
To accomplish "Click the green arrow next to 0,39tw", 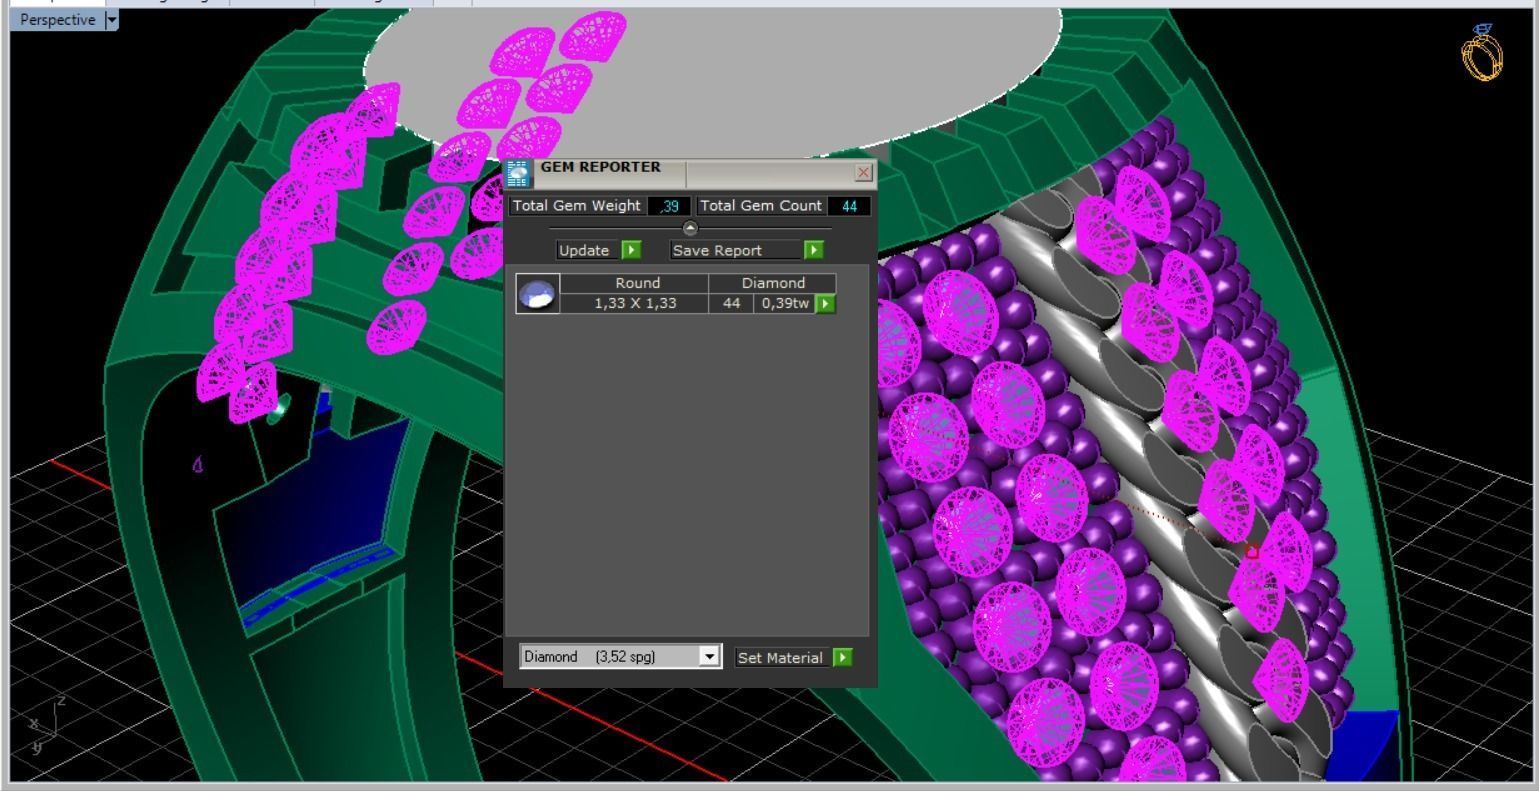I will (825, 303).
